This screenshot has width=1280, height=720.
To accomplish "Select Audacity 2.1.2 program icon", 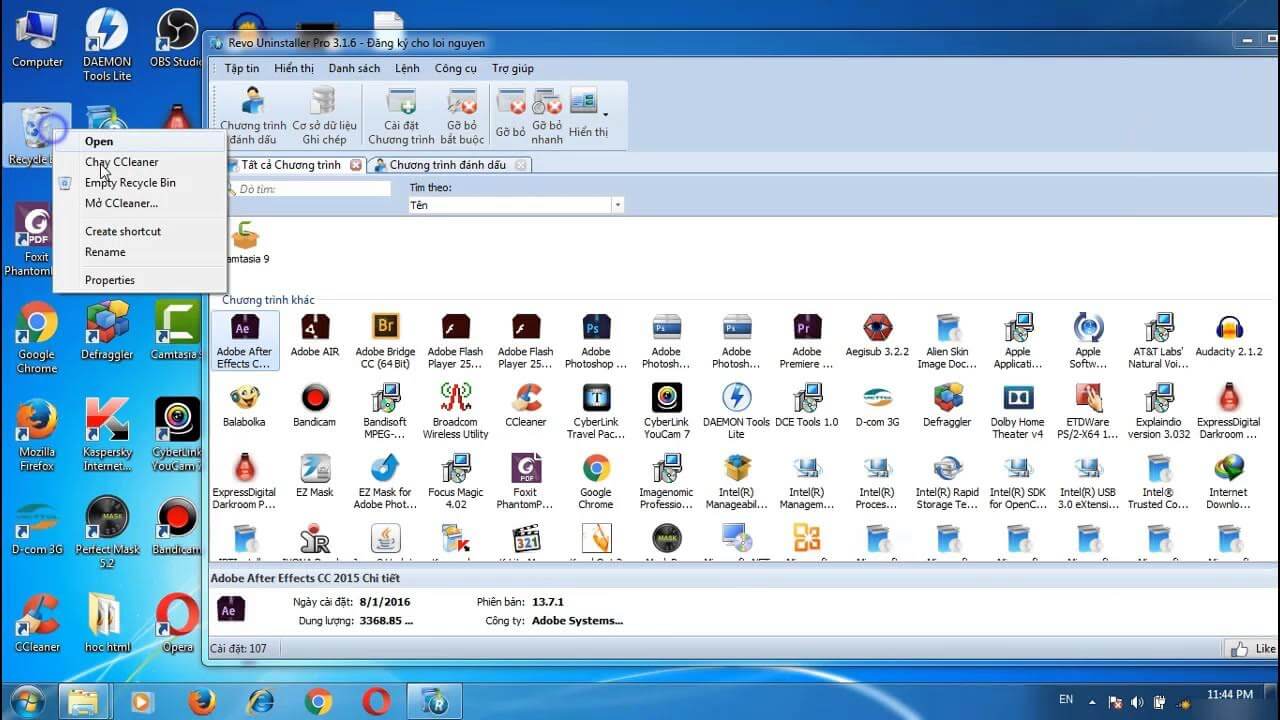I will (1229, 335).
